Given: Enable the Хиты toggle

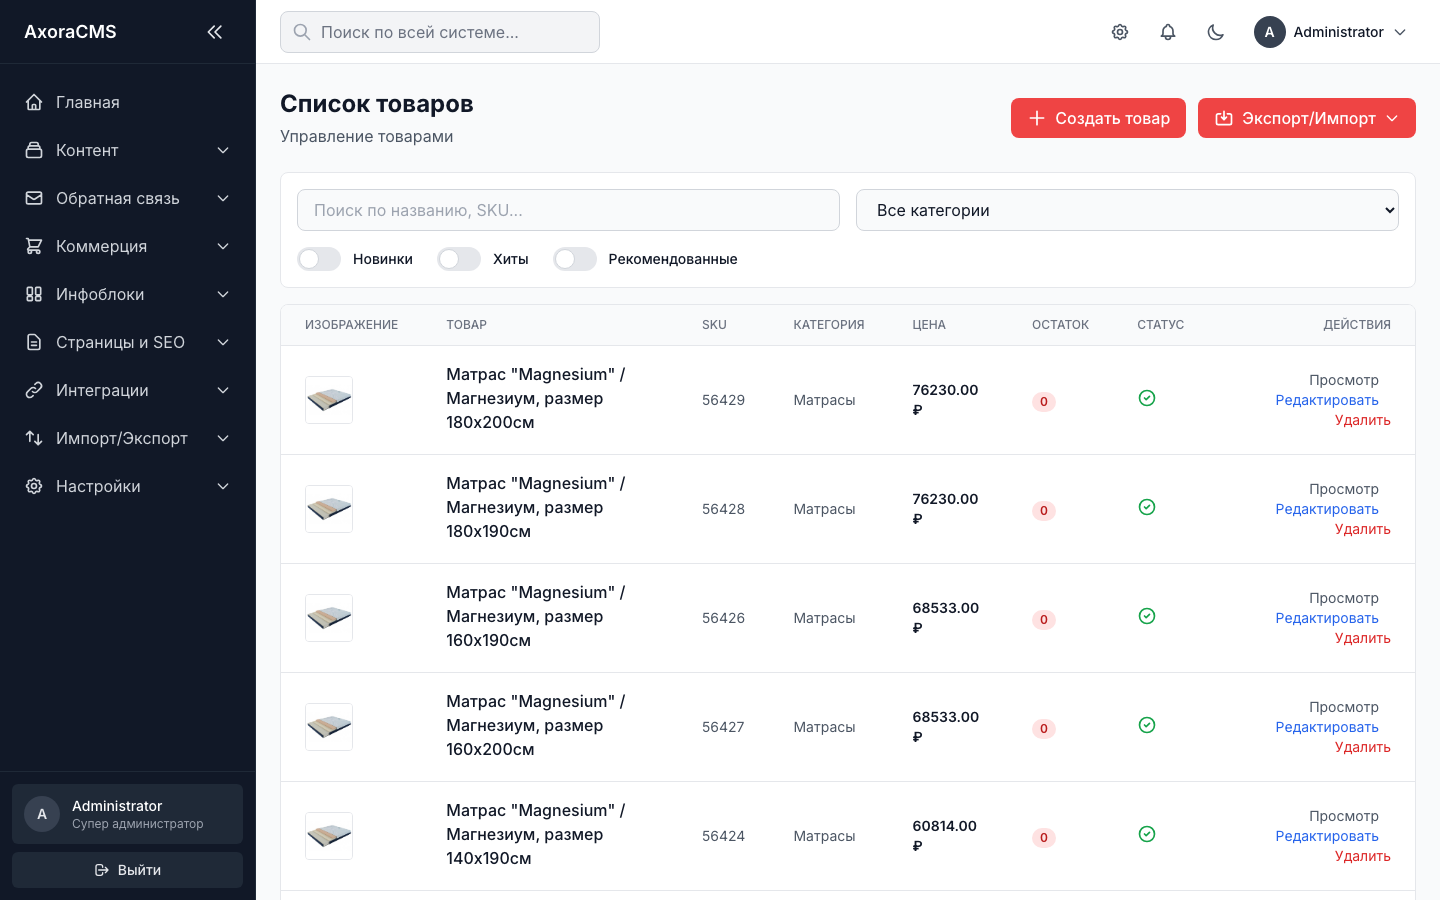Looking at the screenshot, I should pos(459,259).
